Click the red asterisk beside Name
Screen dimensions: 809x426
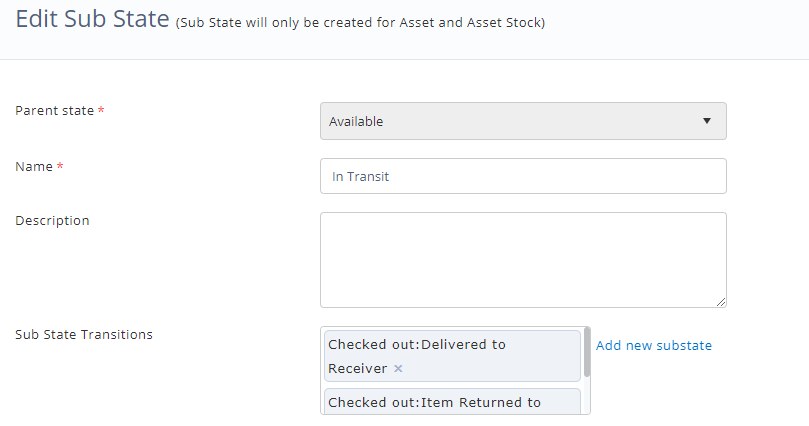tap(61, 167)
